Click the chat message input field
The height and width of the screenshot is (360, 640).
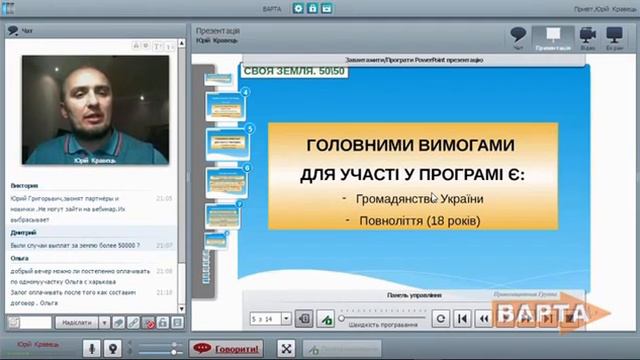coord(36,323)
